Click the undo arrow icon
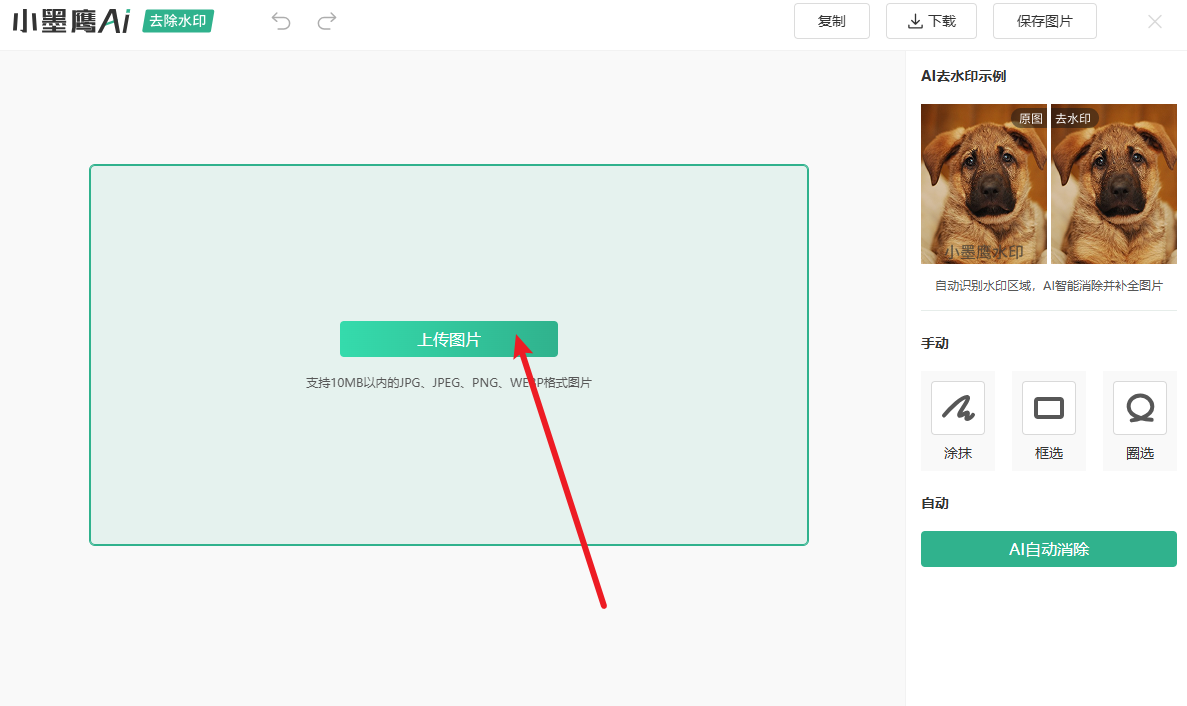 tap(281, 21)
